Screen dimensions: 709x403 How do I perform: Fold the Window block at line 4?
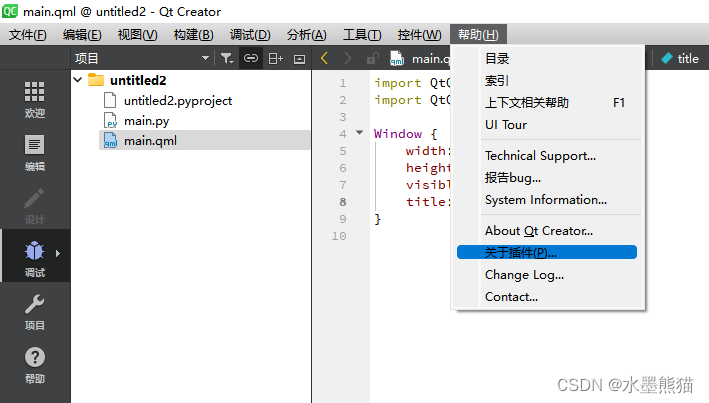pos(359,133)
